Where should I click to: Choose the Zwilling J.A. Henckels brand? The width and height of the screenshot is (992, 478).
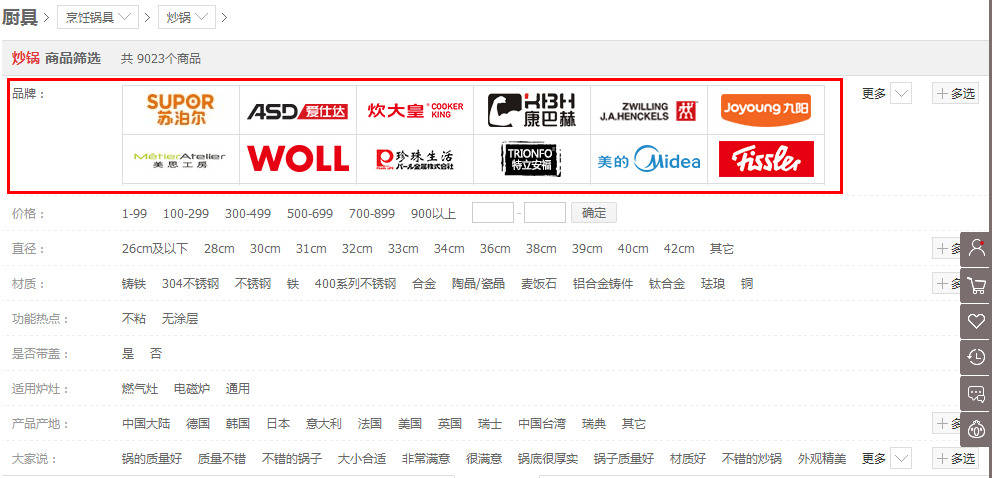[x=649, y=110]
